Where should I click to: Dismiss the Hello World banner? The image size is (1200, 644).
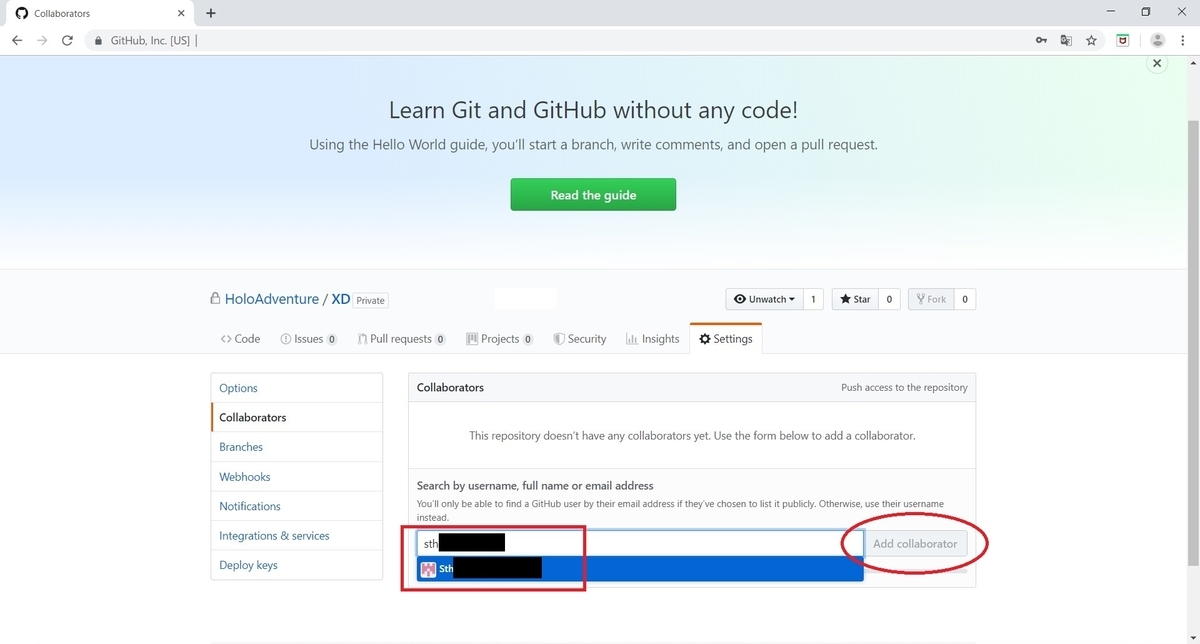[1157, 63]
